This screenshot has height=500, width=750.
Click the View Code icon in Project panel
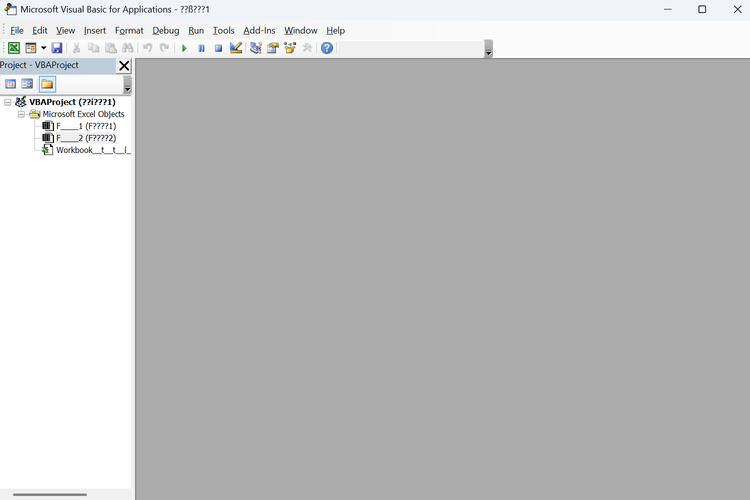(x=10, y=84)
